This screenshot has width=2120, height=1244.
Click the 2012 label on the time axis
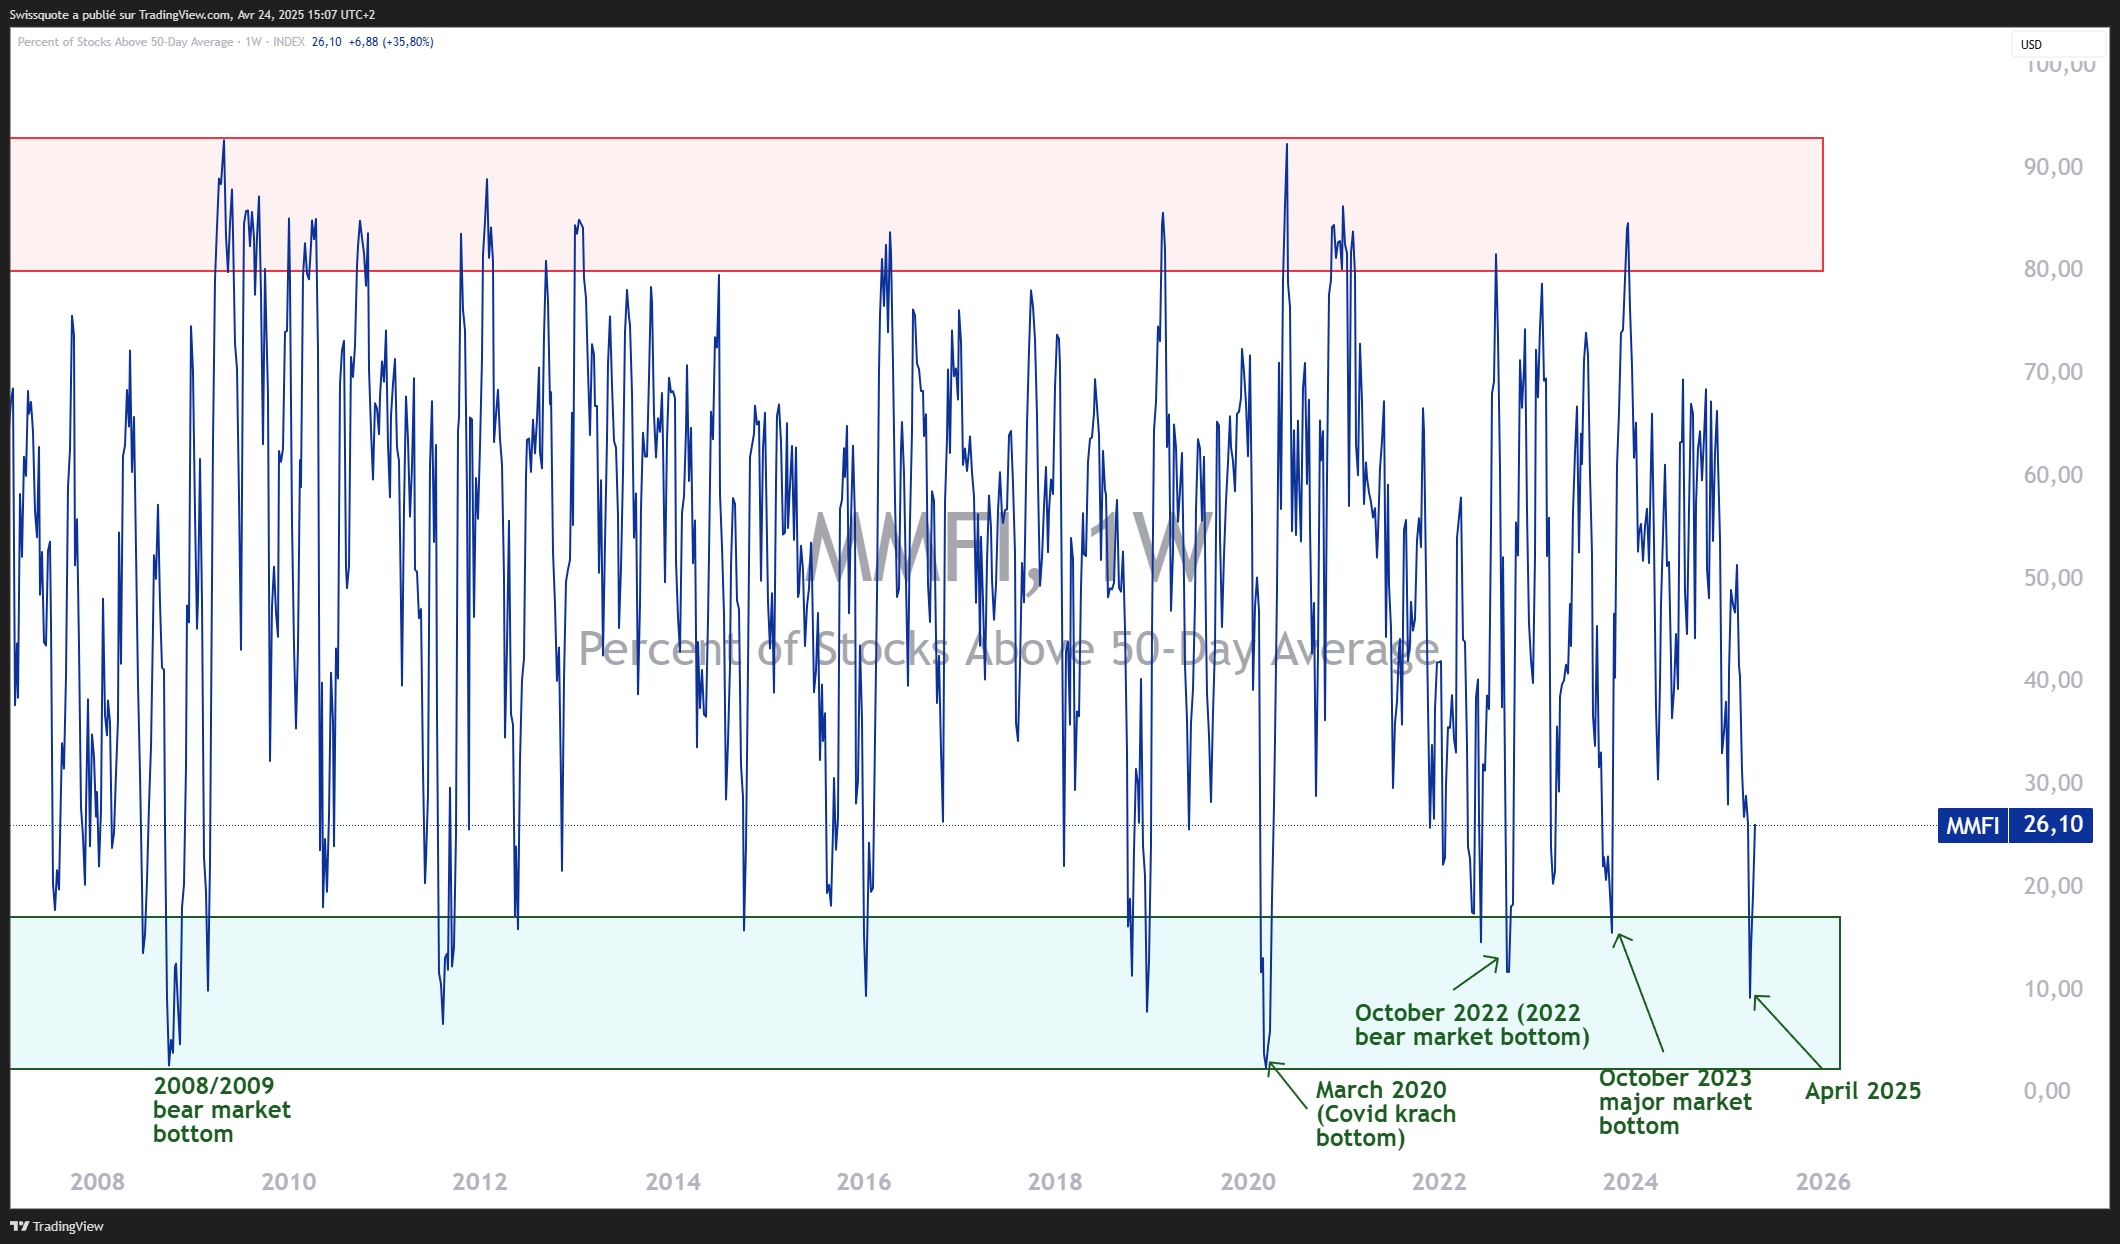pyautogui.click(x=480, y=1182)
